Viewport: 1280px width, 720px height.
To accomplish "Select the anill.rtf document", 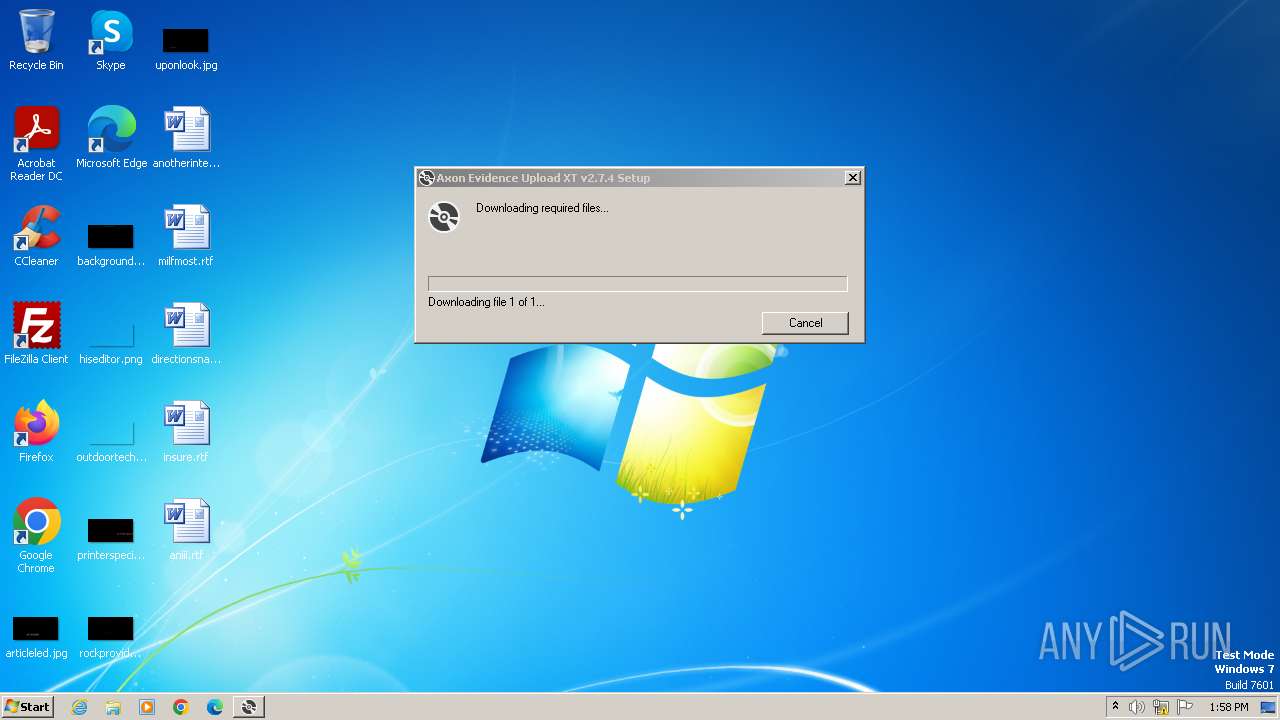I will [186, 530].
